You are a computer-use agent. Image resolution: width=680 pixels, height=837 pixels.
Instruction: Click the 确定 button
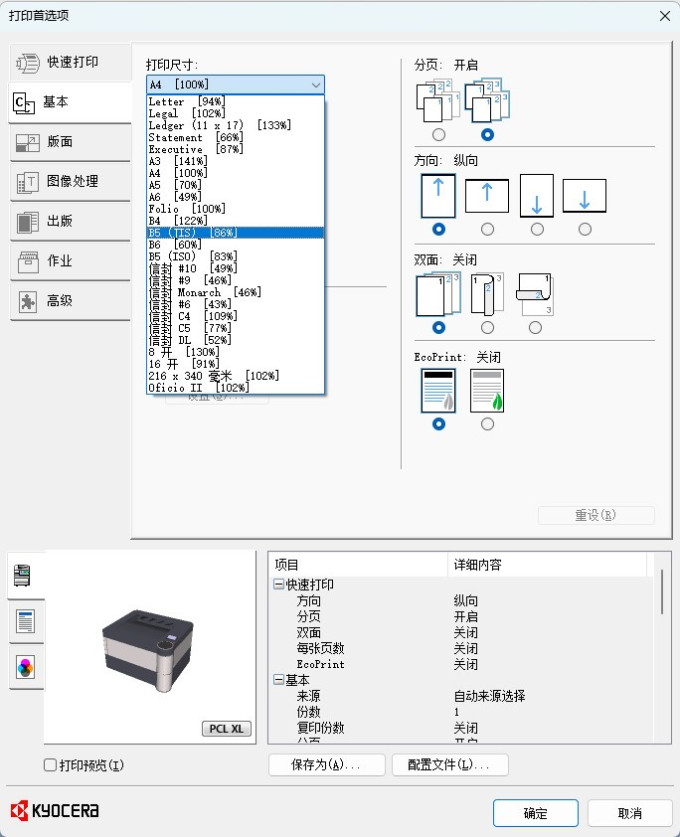pos(535,813)
